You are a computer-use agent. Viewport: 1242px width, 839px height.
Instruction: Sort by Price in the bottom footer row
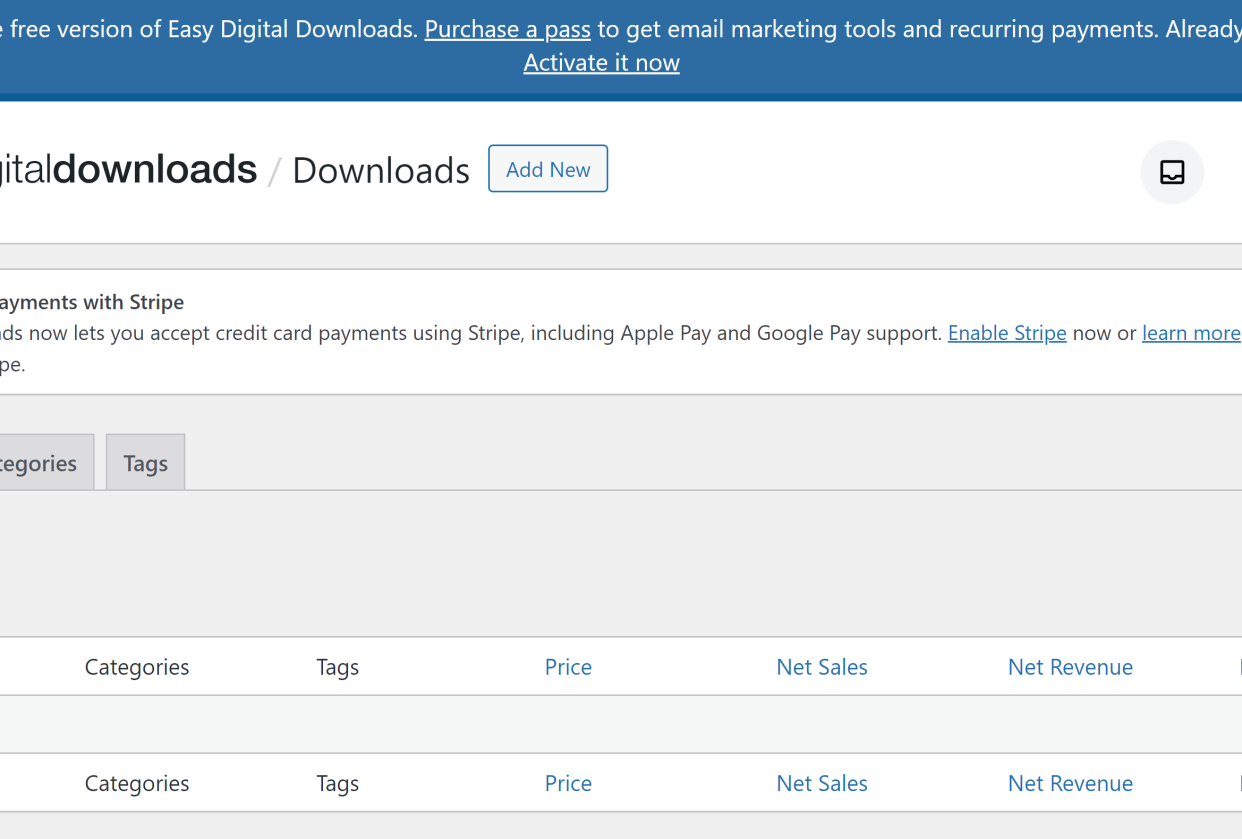pyautogui.click(x=568, y=783)
